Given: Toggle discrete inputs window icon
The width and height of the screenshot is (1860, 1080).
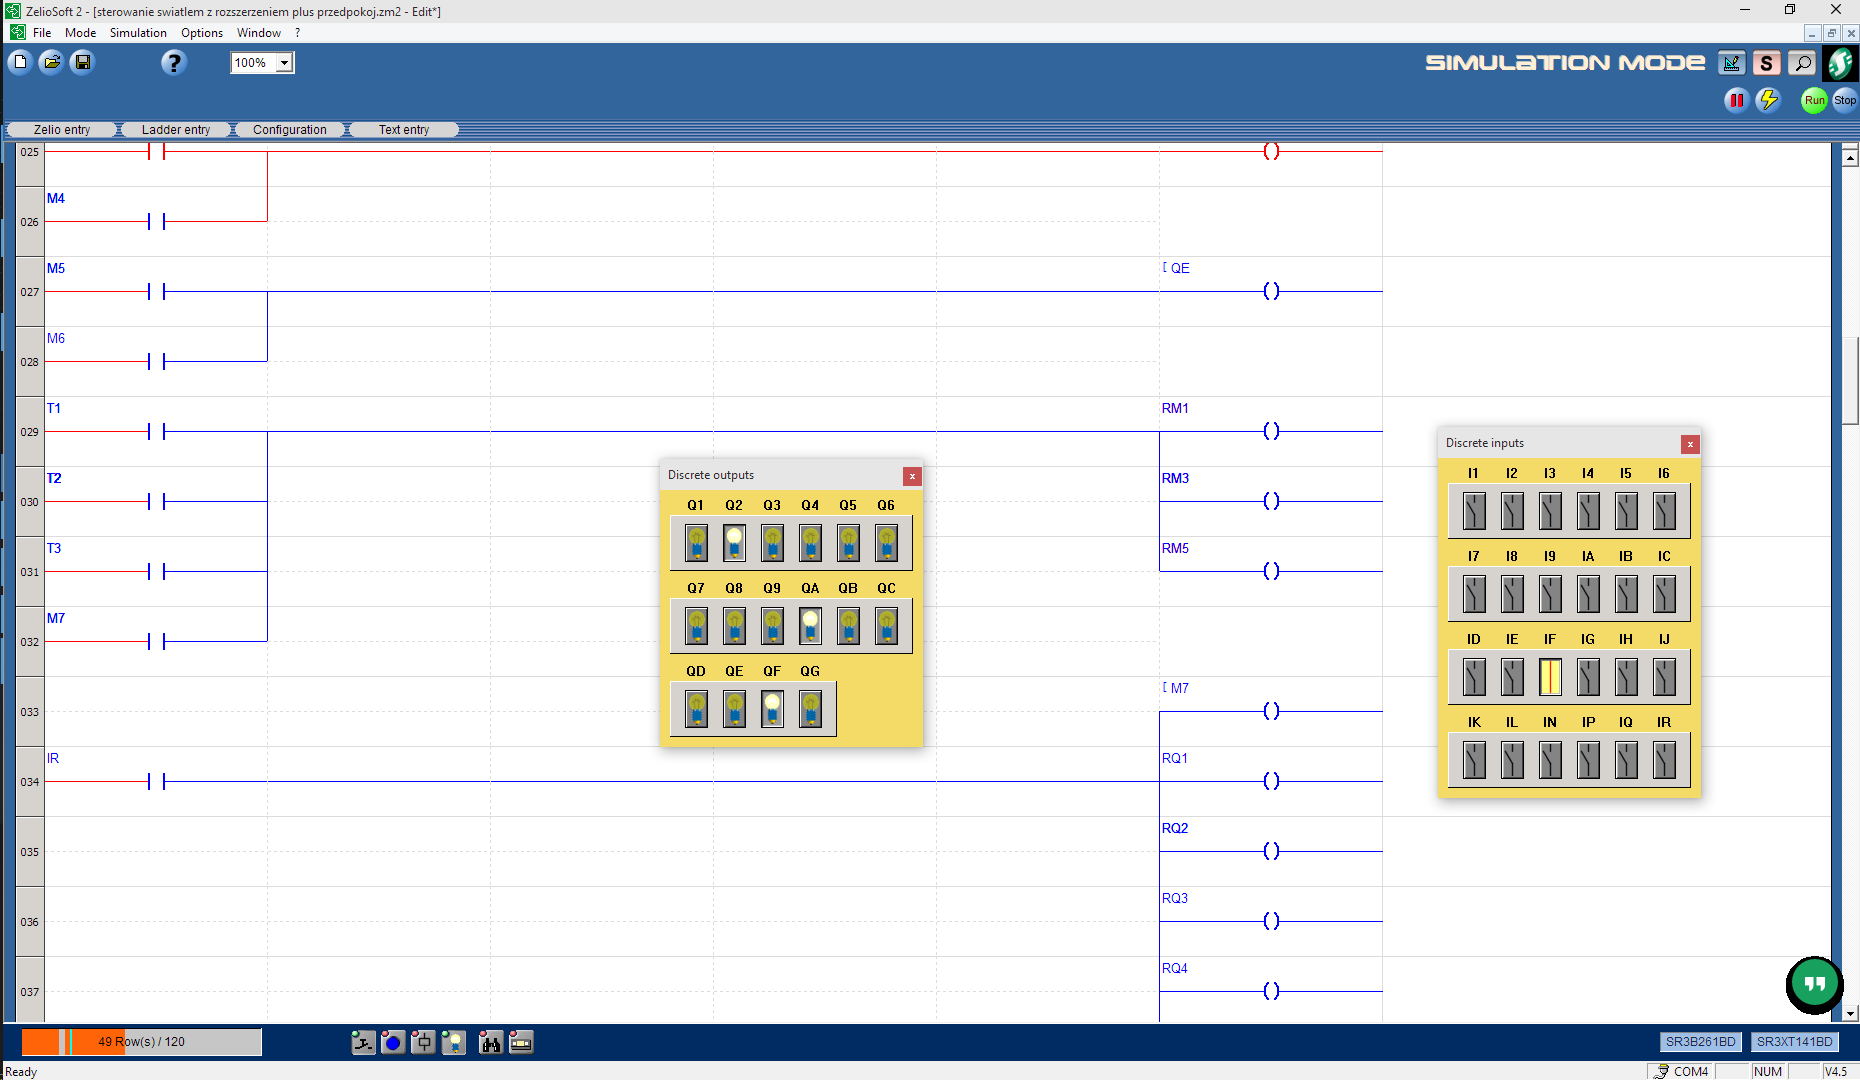Looking at the screenshot, I should 363,1043.
